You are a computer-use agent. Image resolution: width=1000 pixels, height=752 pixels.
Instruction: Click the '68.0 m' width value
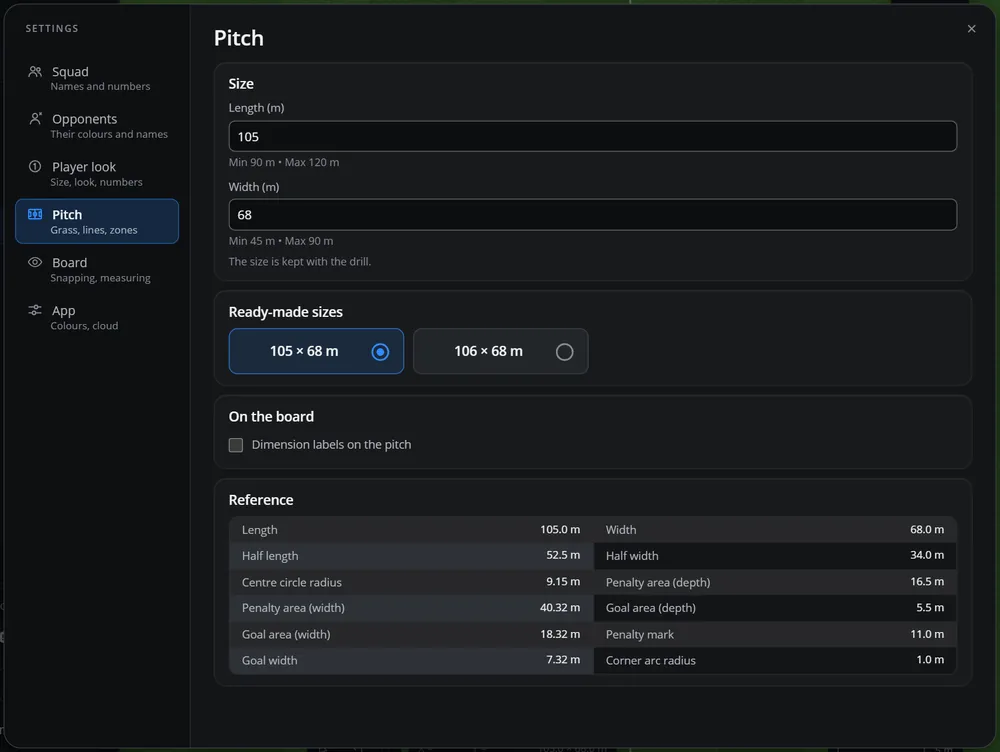tap(927, 529)
